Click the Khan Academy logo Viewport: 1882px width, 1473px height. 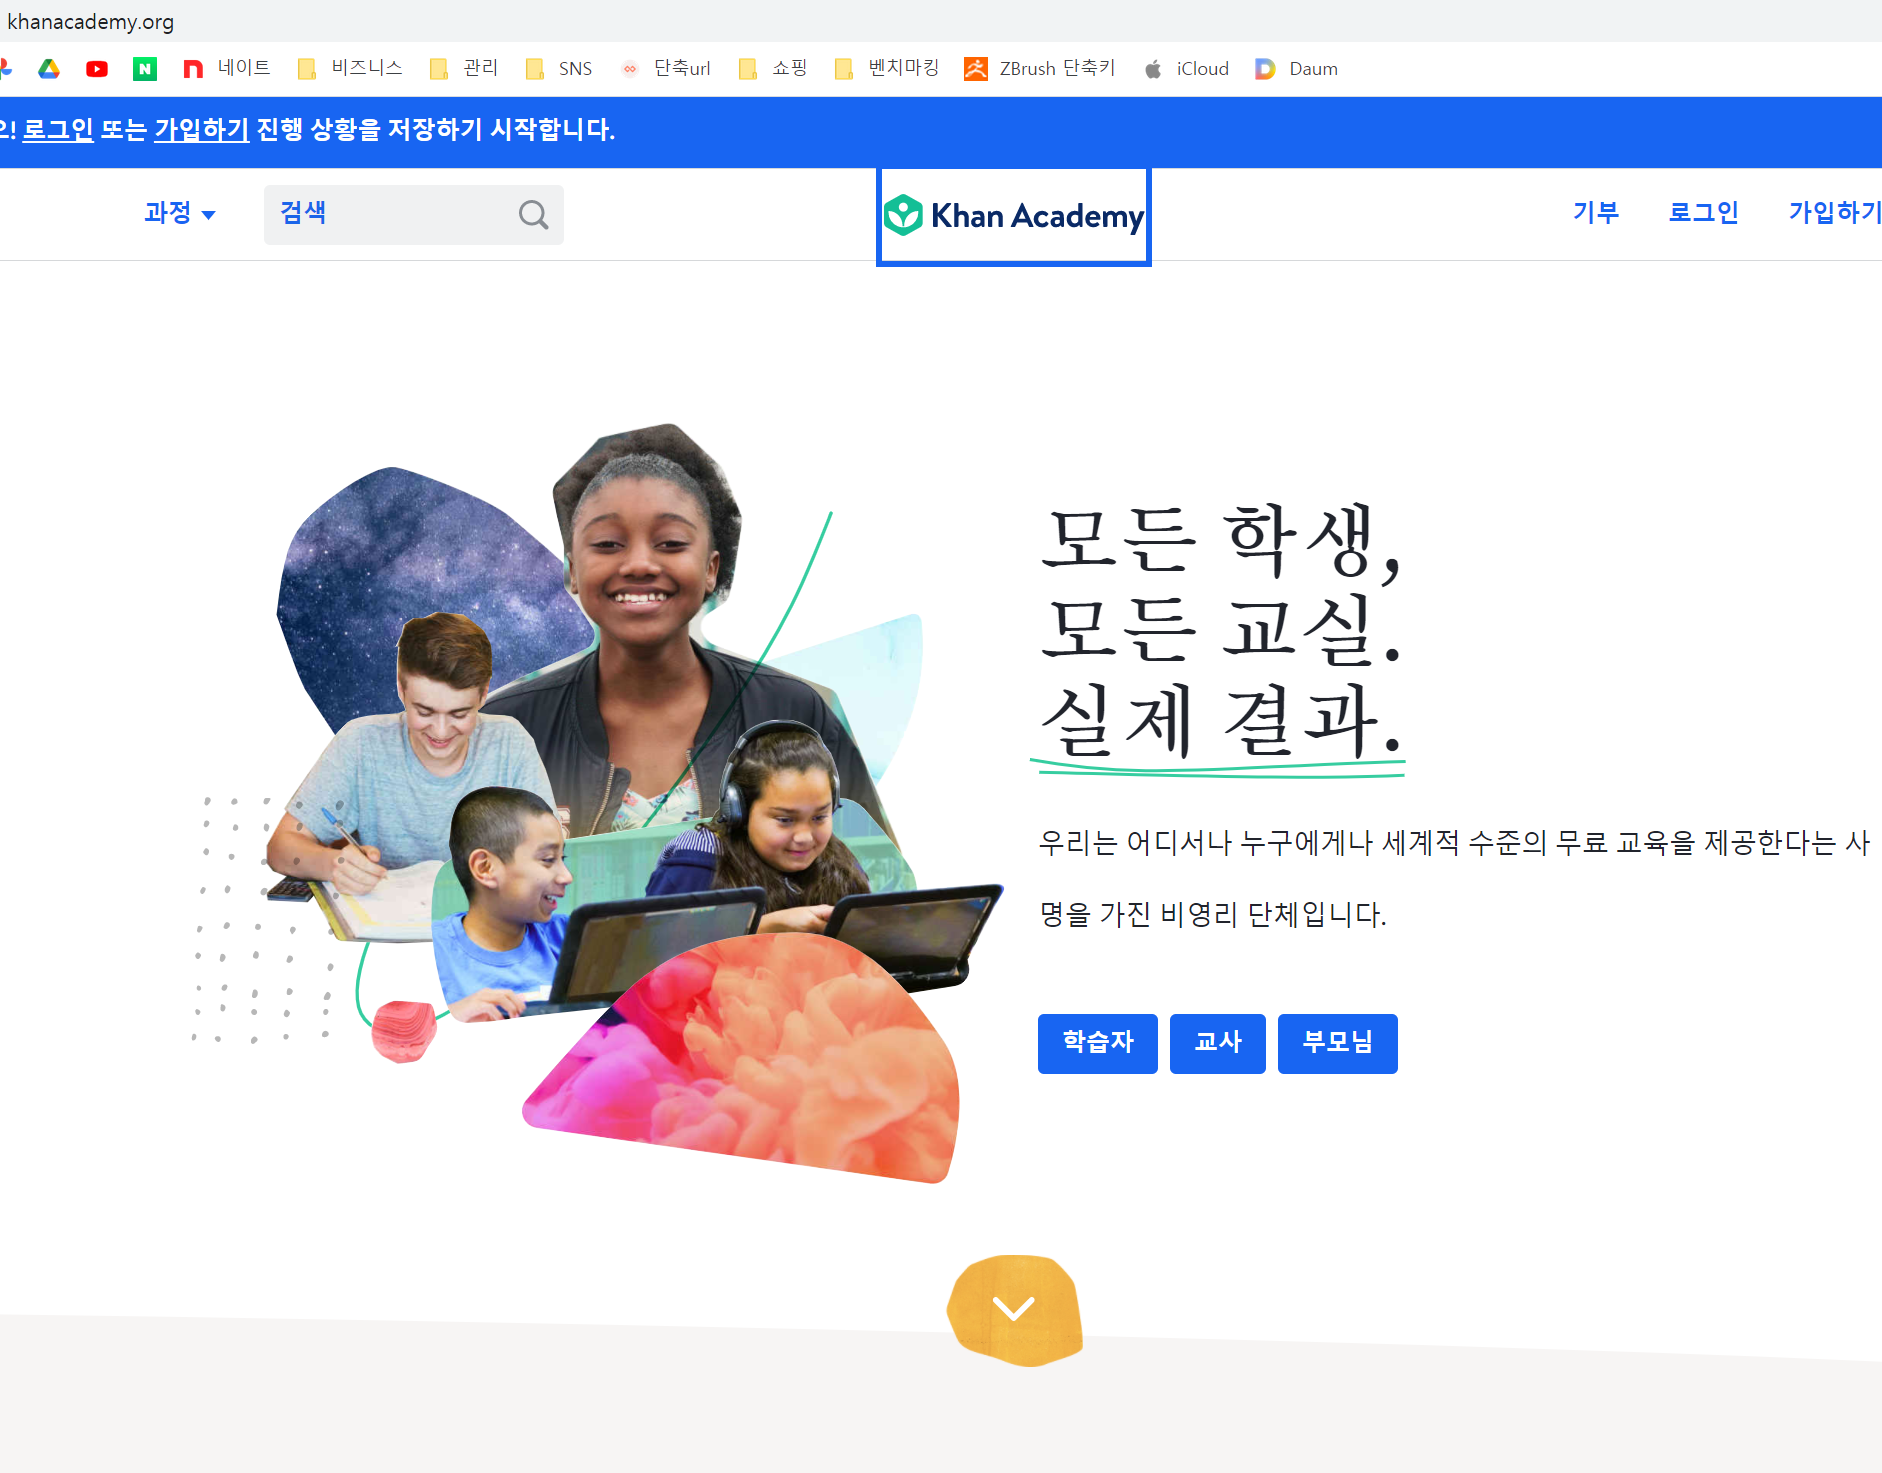(1014, 216)
